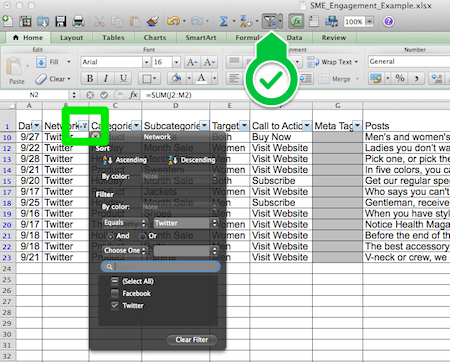Screen dimensions: 450x362
Task: Open the Media Browser icon
Action: click(x=331, y=22)
